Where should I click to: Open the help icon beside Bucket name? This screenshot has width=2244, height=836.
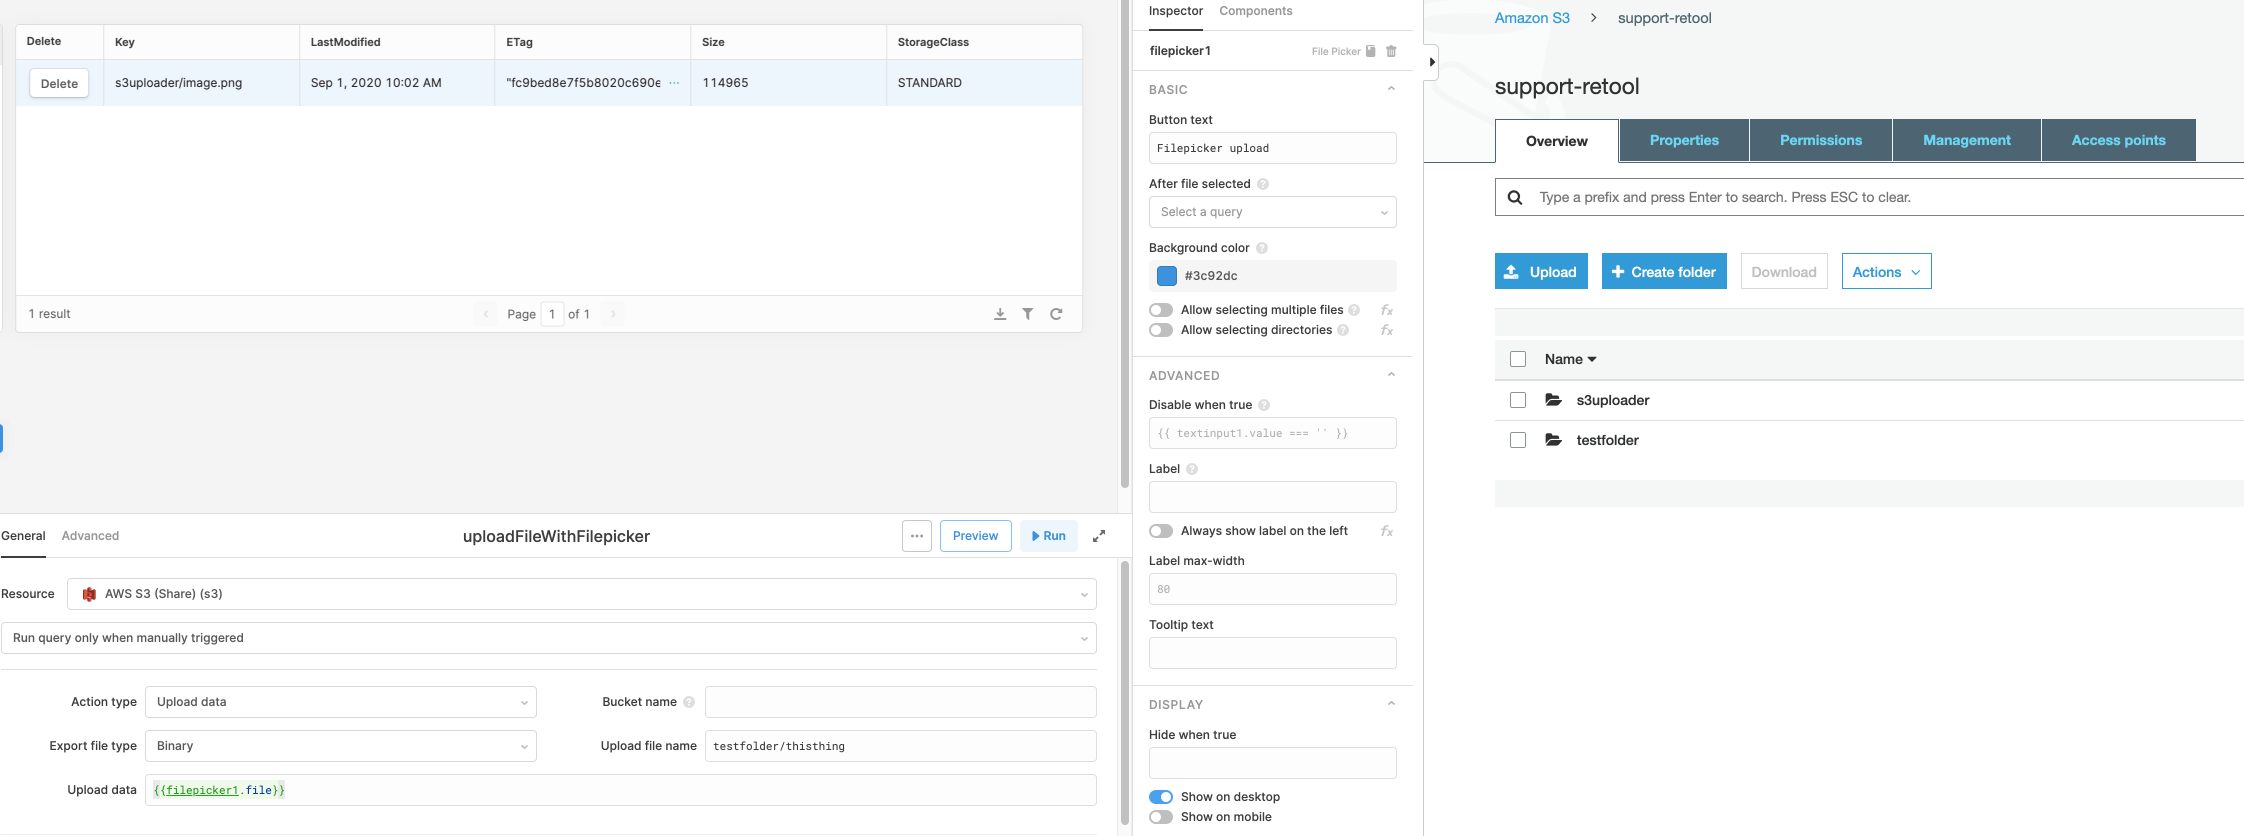pyautogui.click(x=689, y=702)
